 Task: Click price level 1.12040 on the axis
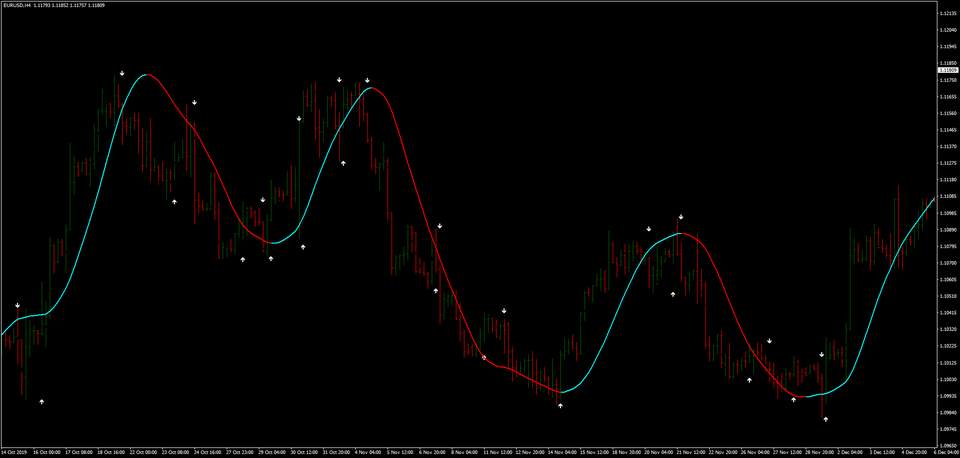948,29
